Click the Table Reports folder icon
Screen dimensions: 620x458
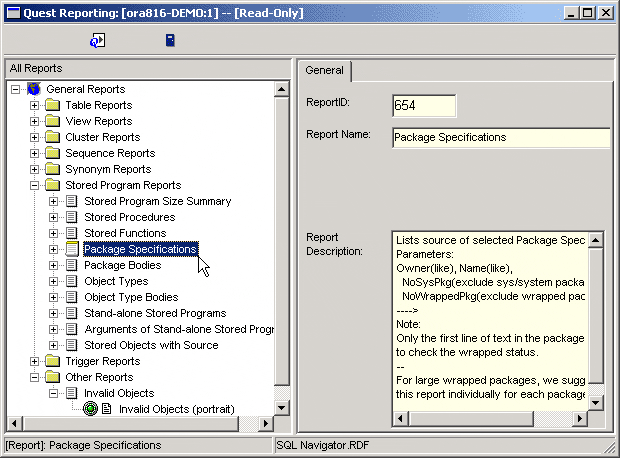tap(53, 105)
